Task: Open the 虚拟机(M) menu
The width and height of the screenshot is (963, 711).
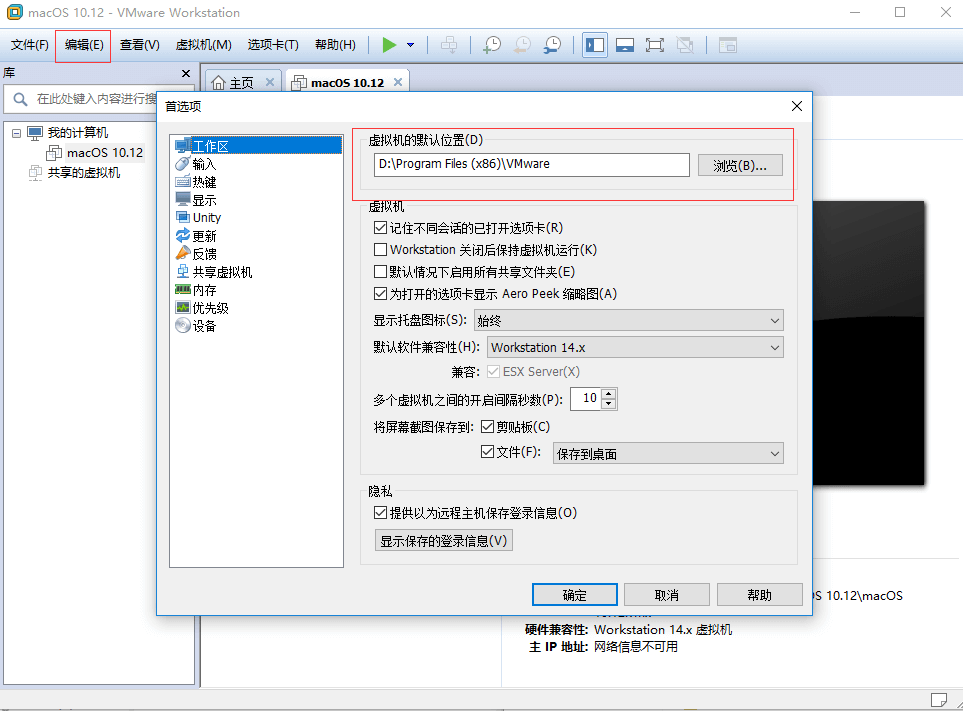Action: [x=203, y=45]
